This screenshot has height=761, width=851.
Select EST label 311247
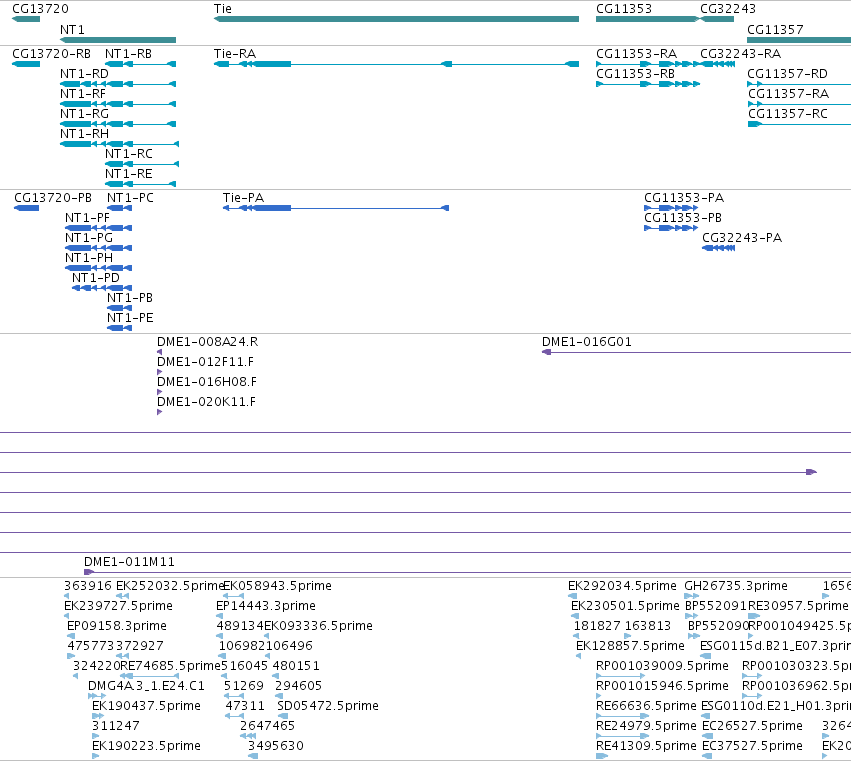[x=116, y=726]
